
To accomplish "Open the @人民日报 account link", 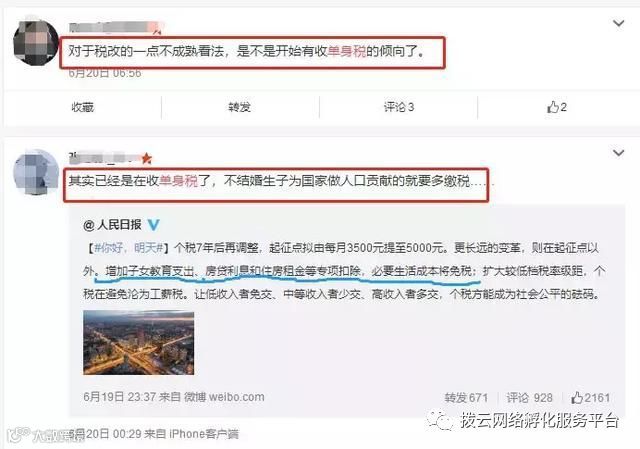I will [112, 225].
